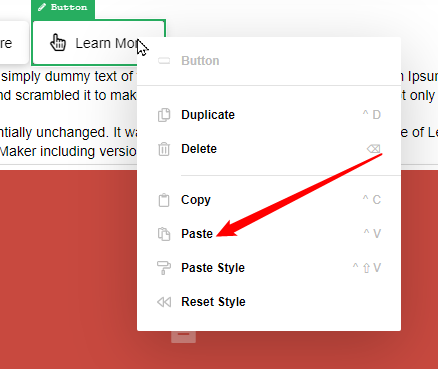Image resolution: width=438 pixels, height=369 pixels.
Task: Click the ^ D shortcut hint
Action: (x=372, y=115)
